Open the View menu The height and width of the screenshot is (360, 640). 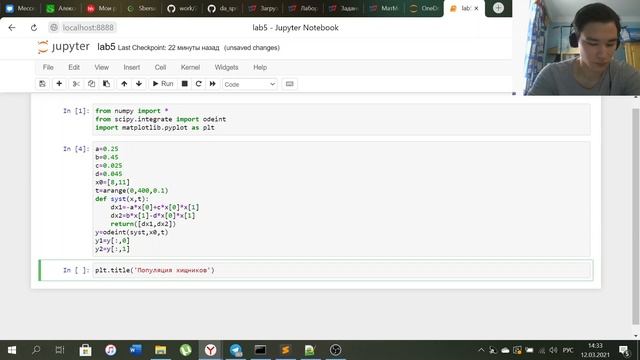pos(102,67)
